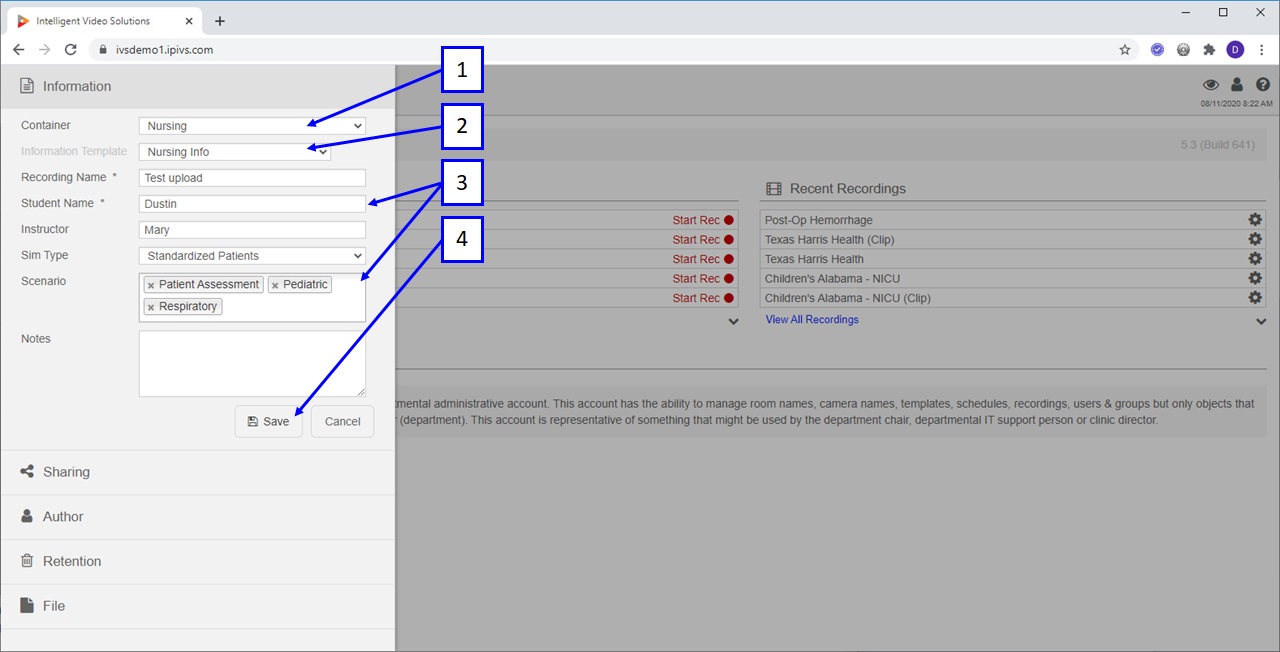Viewport: 1280px width, 652px height.
Task: Click inside the Notes text area
Action: [252, 364]
